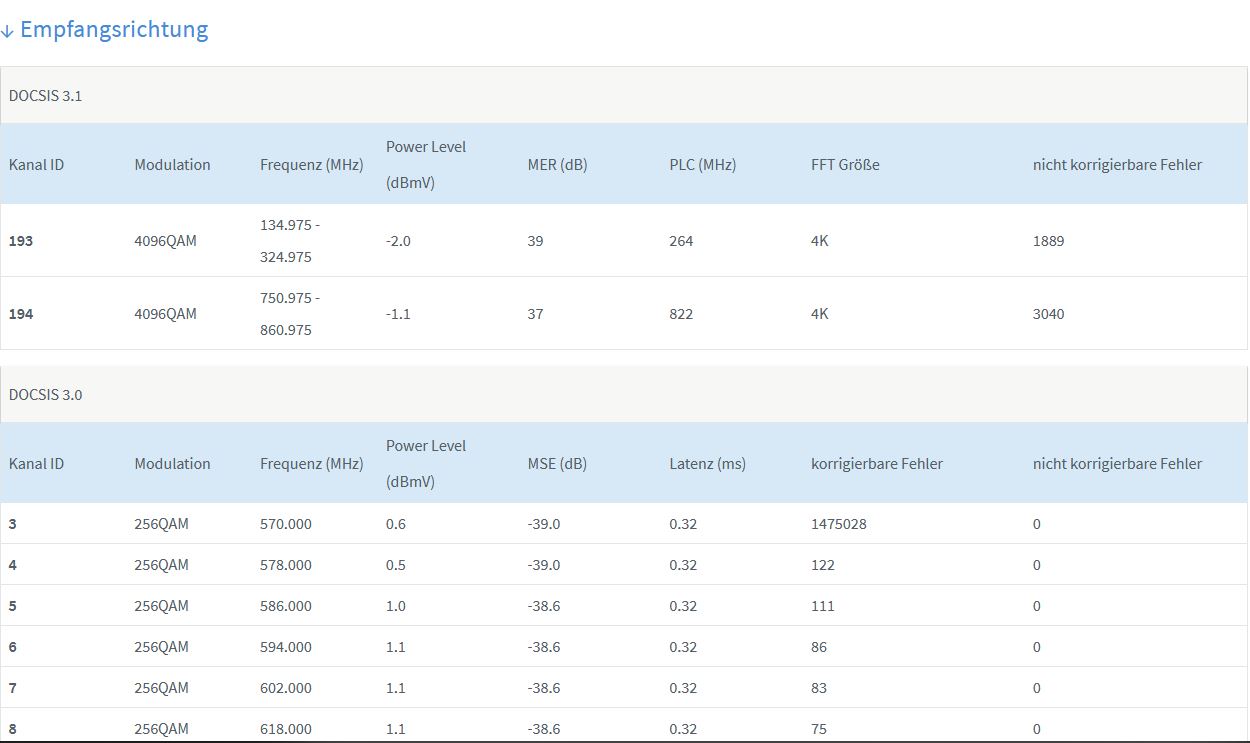Click frequency 594.000 in channel 6 row
Image resolution: width=1250 pixels, height=743 pixels.
tap(285, 647)
